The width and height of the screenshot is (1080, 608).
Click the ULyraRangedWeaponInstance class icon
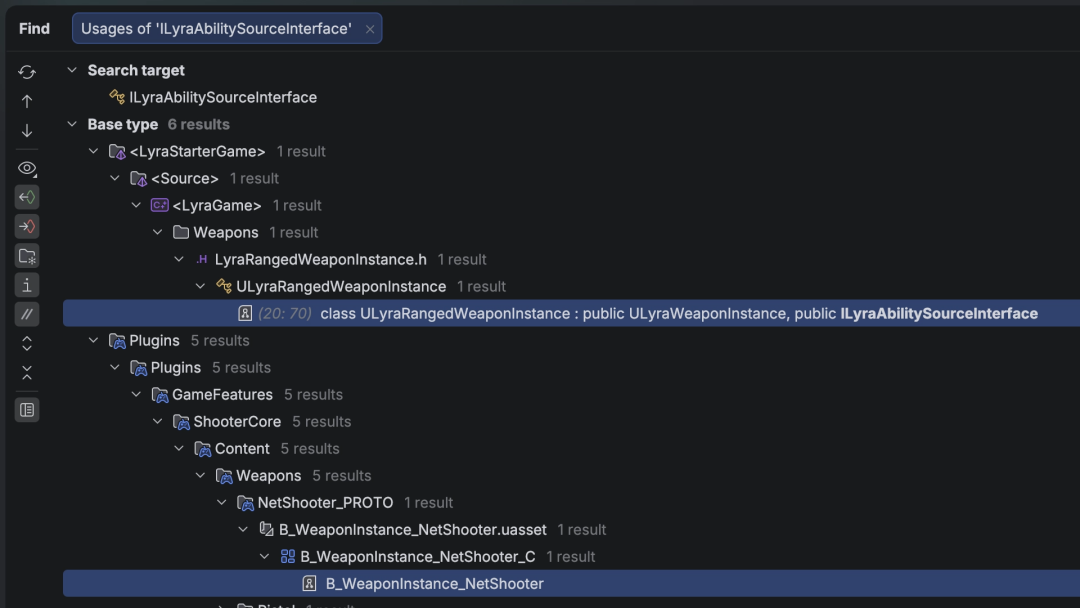224,286
